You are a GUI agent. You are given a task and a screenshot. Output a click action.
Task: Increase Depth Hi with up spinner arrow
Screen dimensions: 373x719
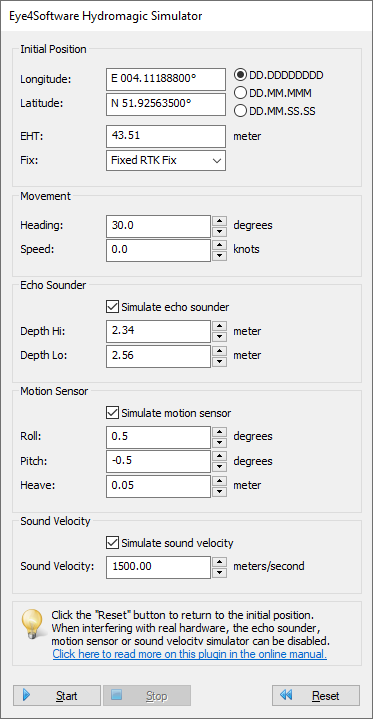click(x=220, y=326)
